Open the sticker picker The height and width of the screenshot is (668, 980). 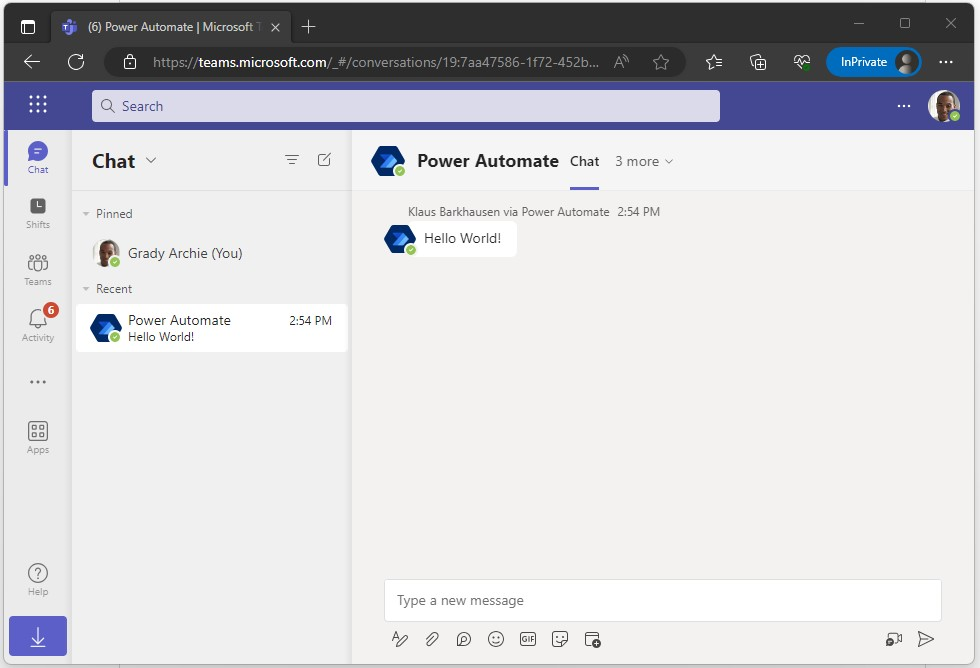coord(560,639)
